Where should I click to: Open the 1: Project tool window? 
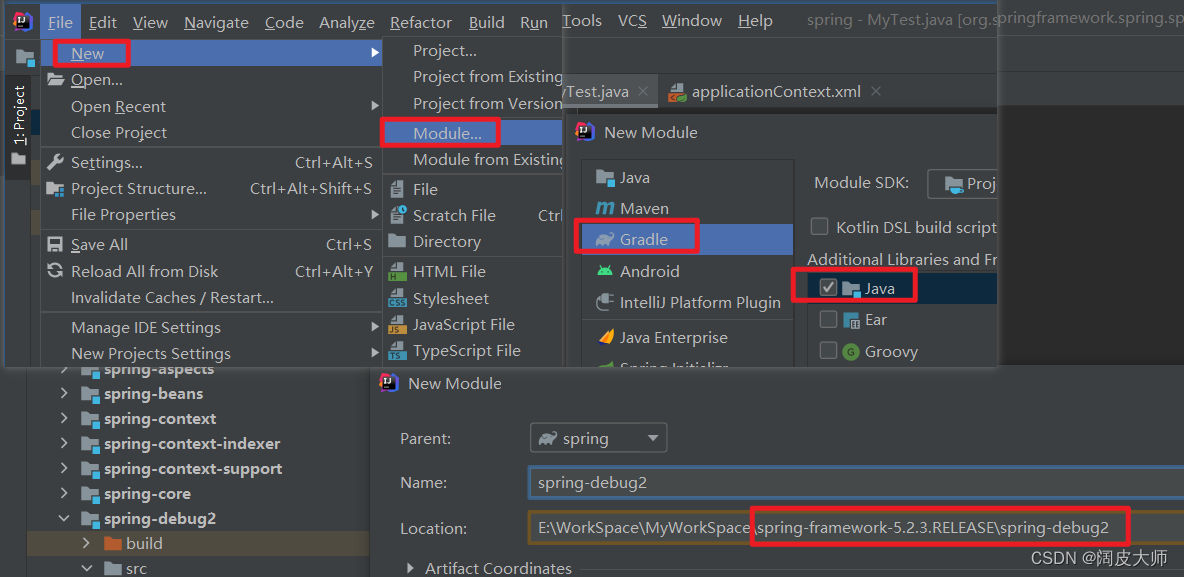19,125
